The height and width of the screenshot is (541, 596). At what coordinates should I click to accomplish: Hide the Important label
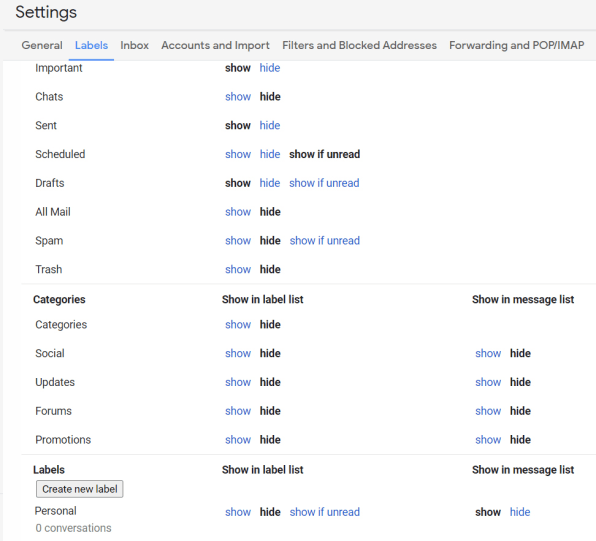click(x=270, y=68)
